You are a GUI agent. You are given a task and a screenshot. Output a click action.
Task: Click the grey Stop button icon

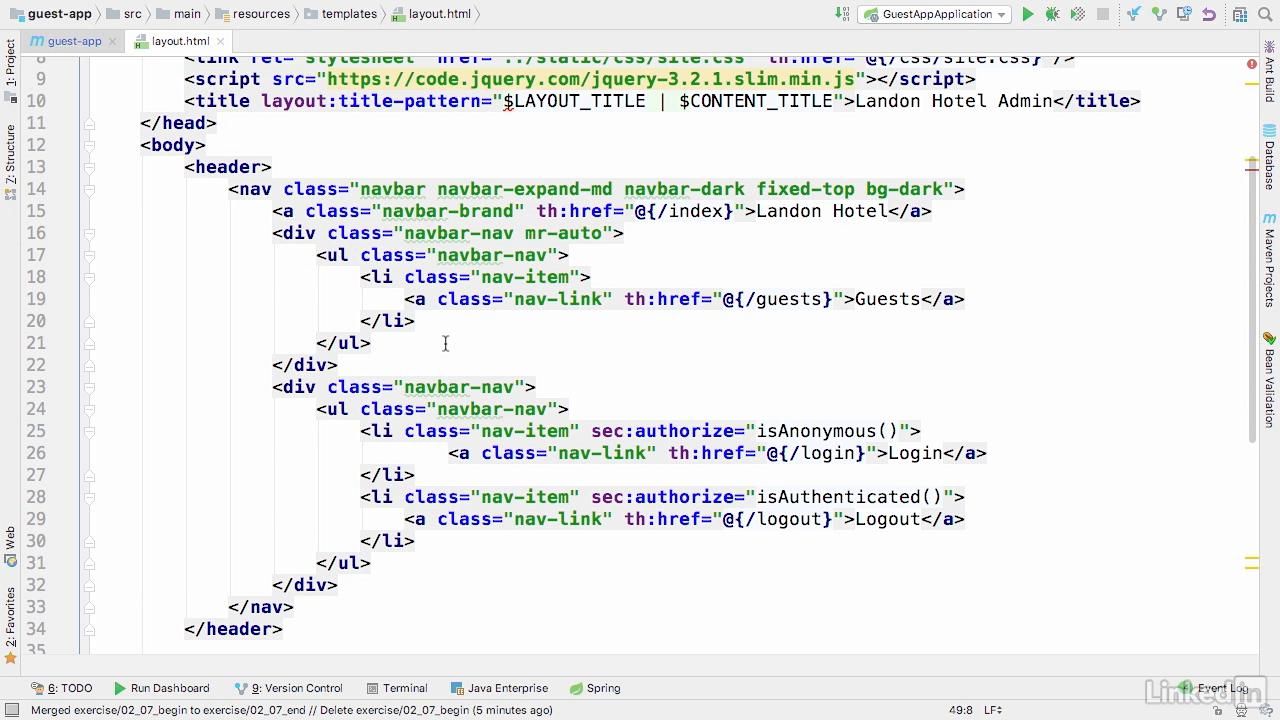pos(1103,14)
